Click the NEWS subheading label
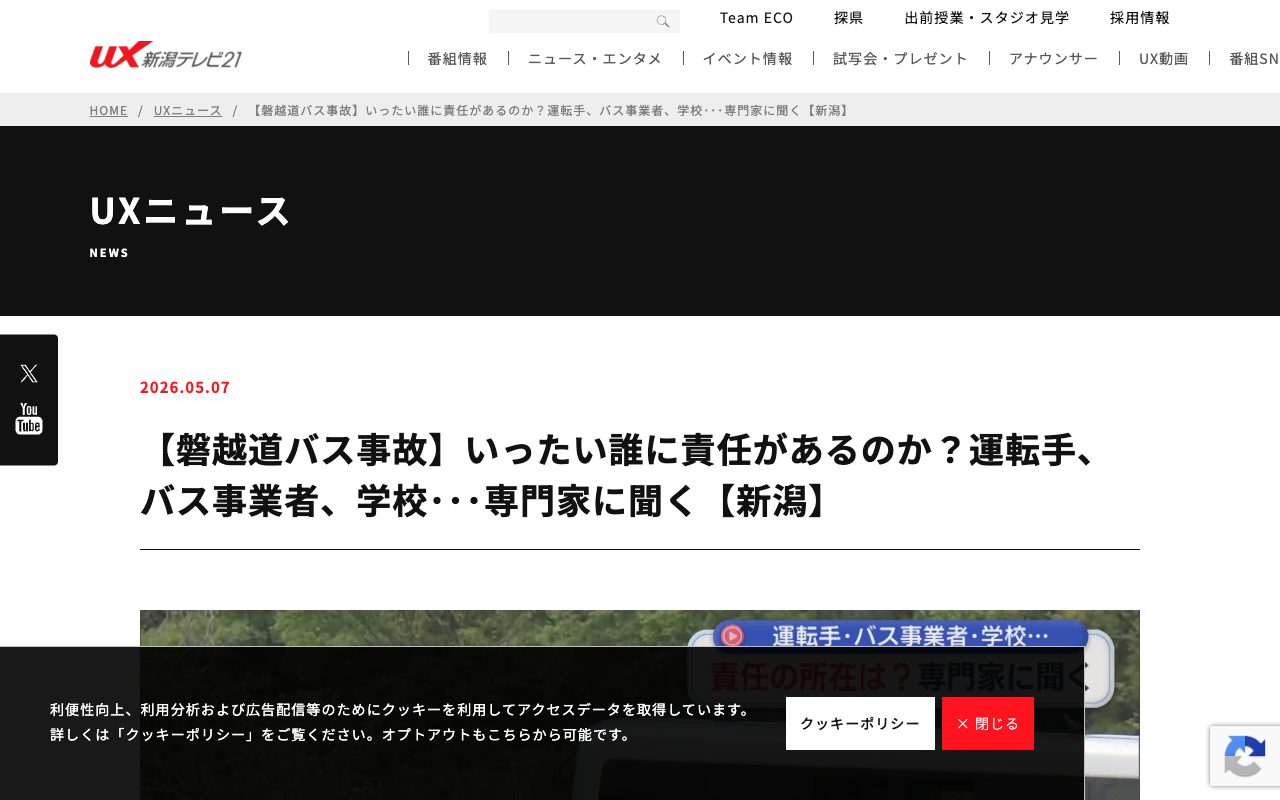This screenshot has width=1280, height=800. tap(109, 252)
